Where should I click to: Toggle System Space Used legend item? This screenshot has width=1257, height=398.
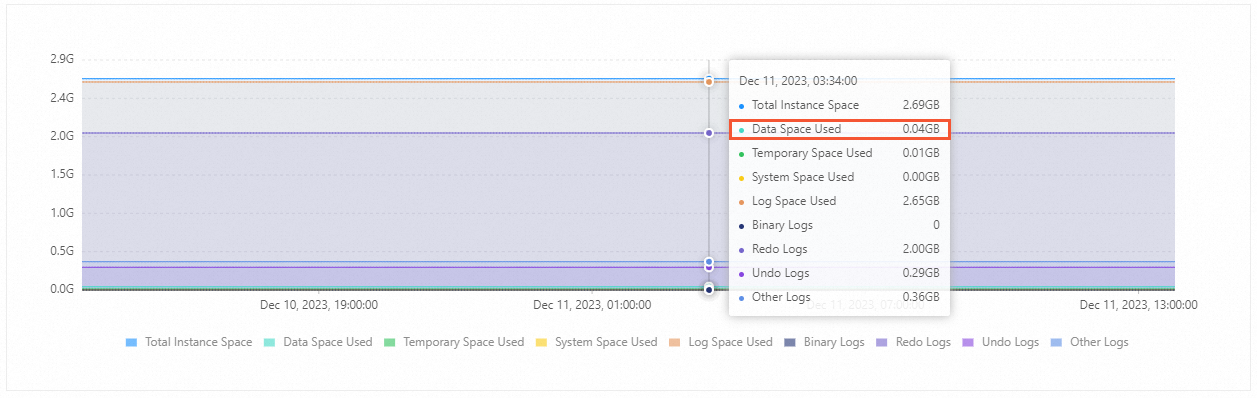pyautogui.click(x=596, y=342)
